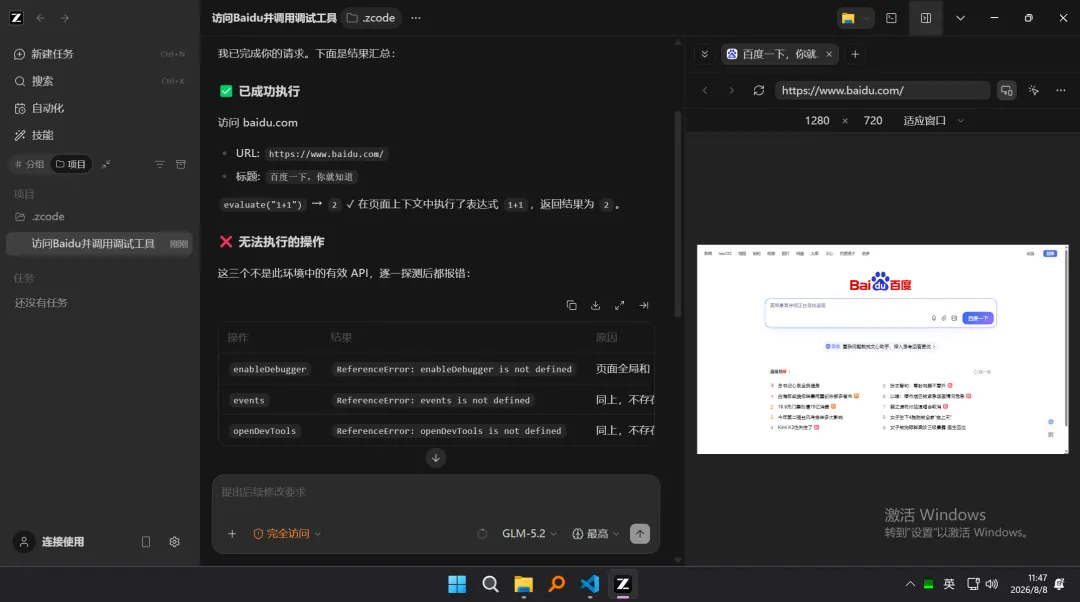Switch sidebar view to 项目

tap(71, 164)
